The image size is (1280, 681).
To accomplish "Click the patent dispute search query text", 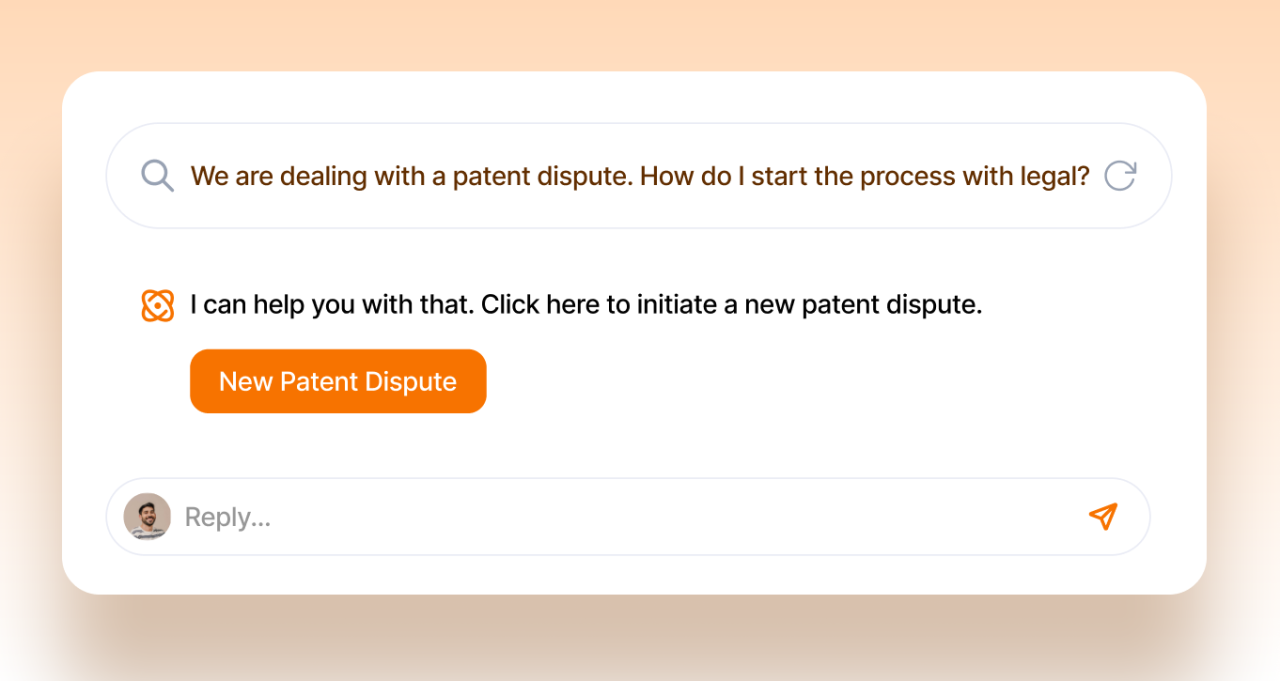I will tap(639, 177).
